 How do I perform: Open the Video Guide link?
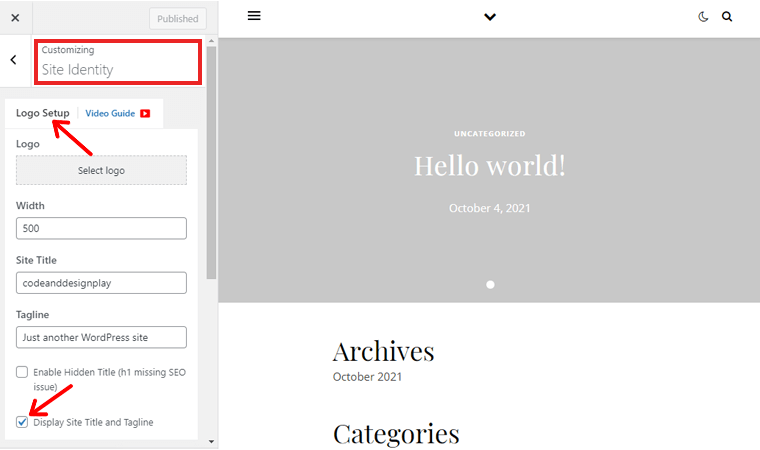(x=110, y=114)
